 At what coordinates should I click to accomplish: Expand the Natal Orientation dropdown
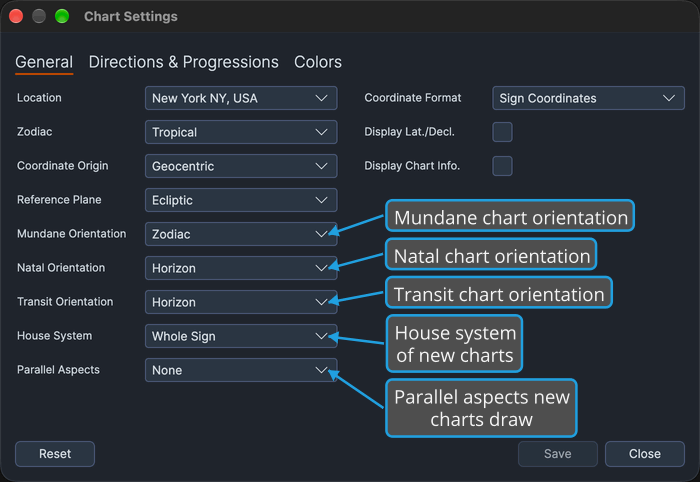[x=241, y=268]
